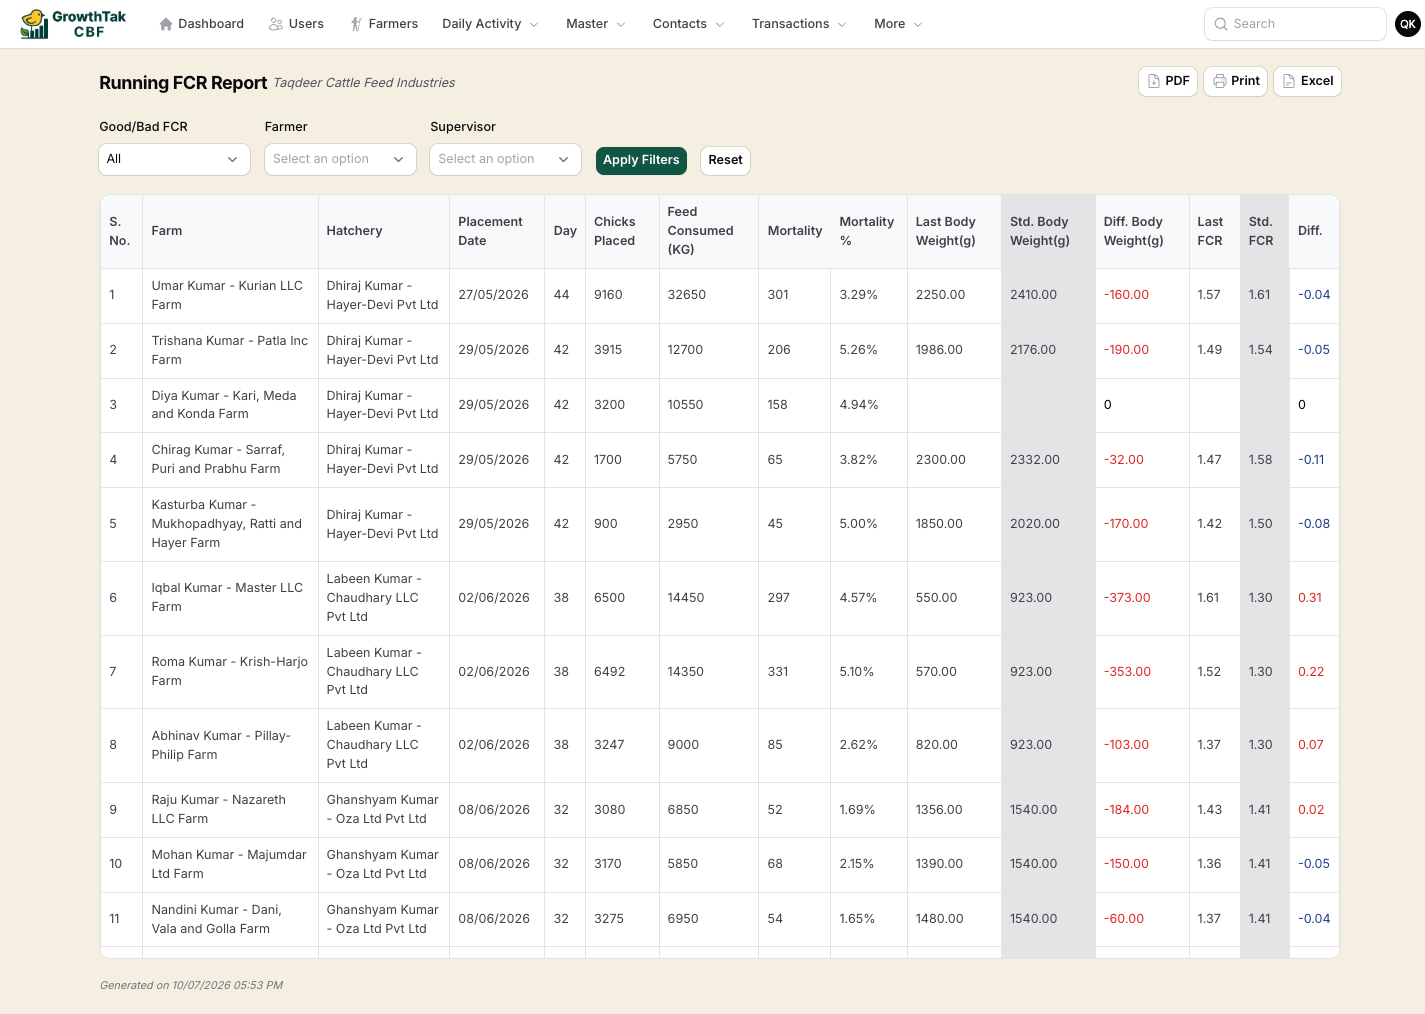
Task: Open the Contacts menu
Action: 688,24
